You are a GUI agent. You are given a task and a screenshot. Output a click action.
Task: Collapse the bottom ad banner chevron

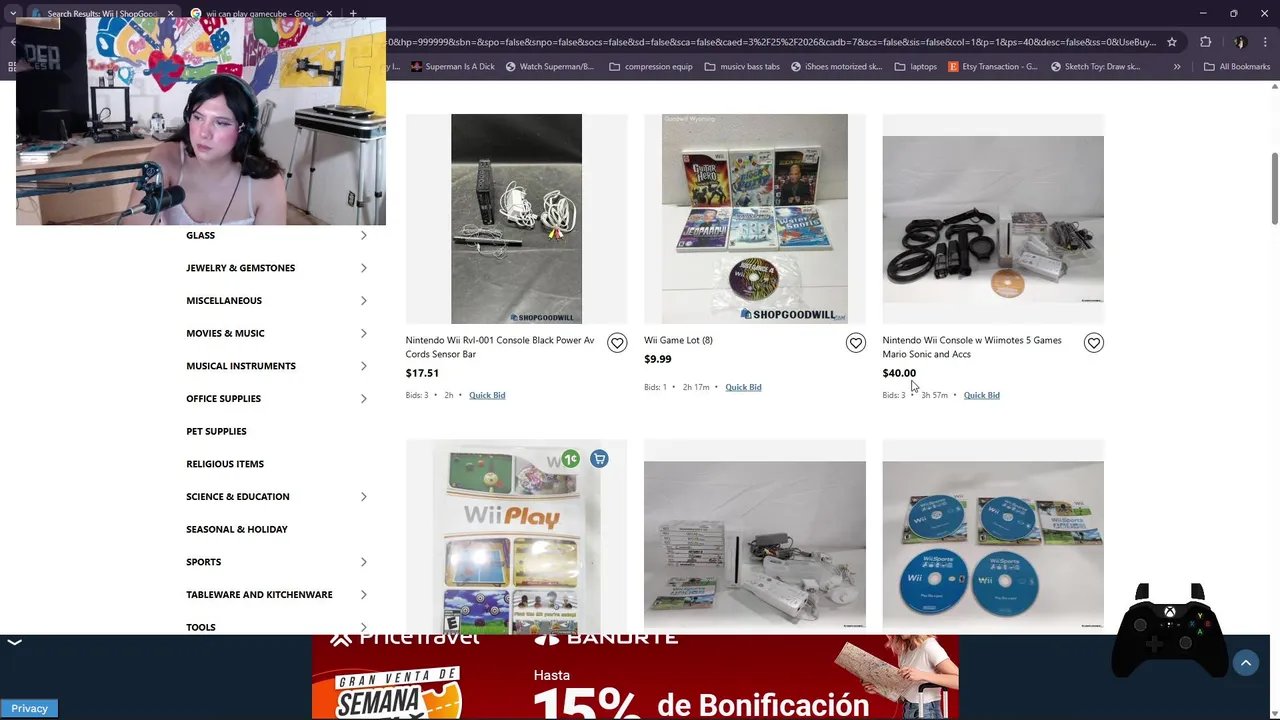[x=15, y=642]
